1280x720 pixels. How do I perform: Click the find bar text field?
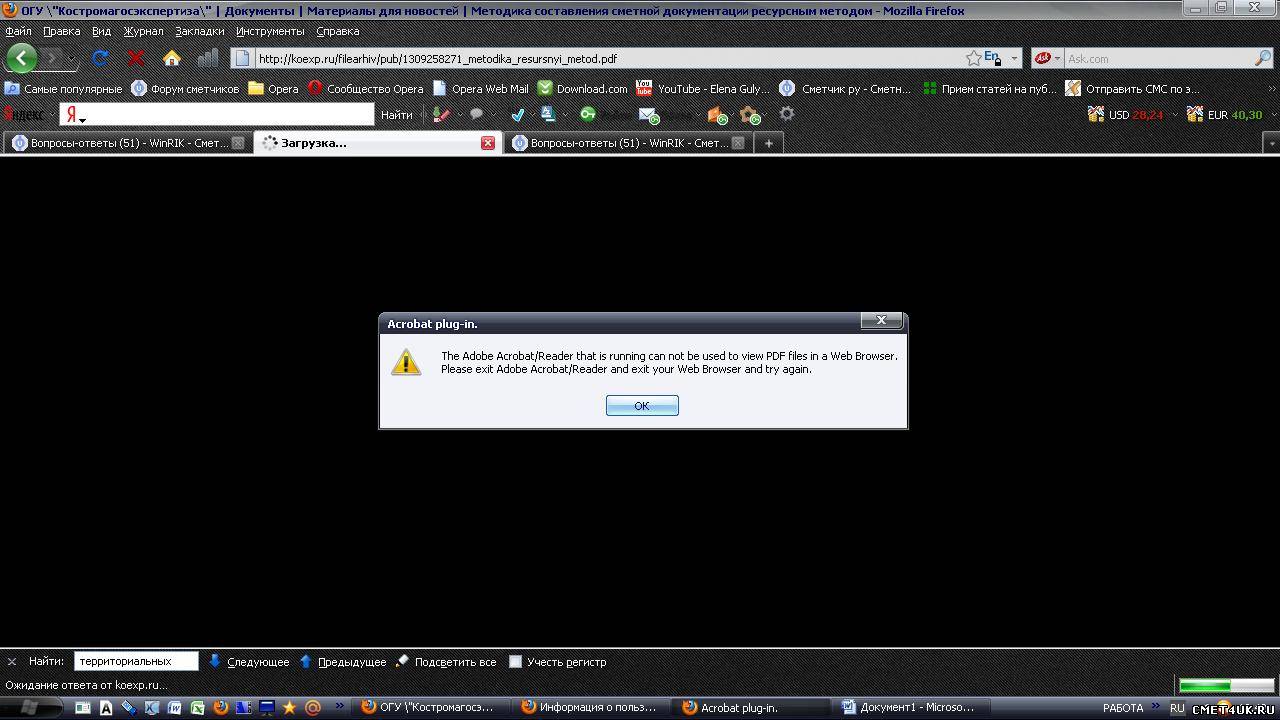point(136,661)
